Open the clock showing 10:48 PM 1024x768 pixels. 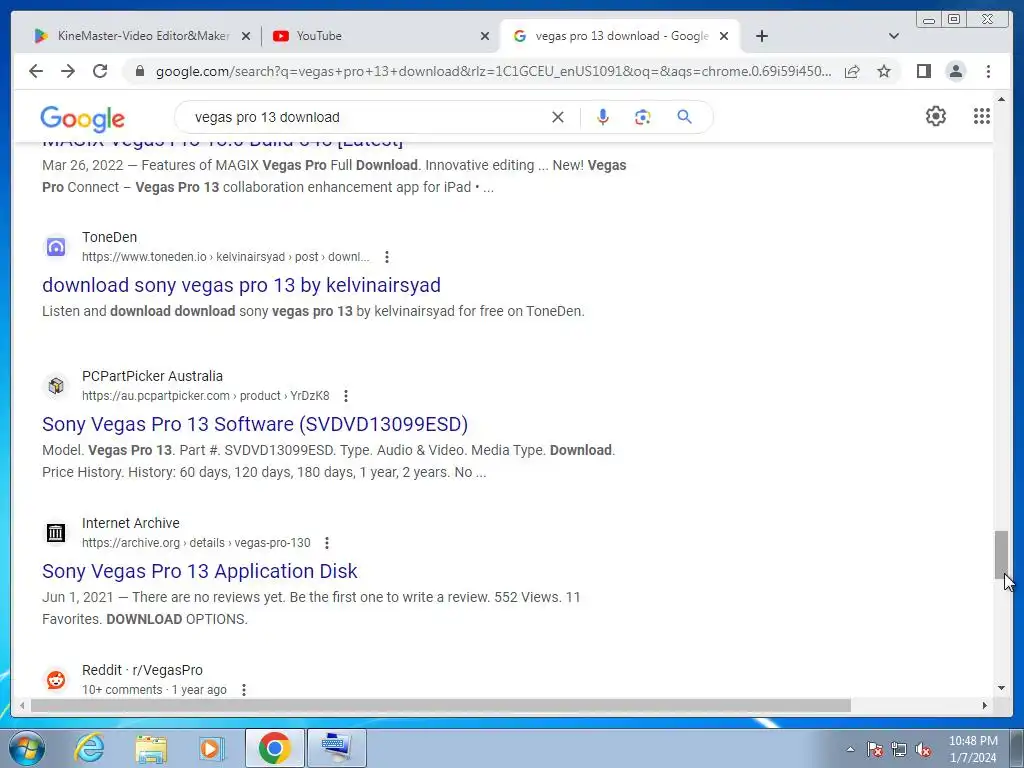[972, 749]
